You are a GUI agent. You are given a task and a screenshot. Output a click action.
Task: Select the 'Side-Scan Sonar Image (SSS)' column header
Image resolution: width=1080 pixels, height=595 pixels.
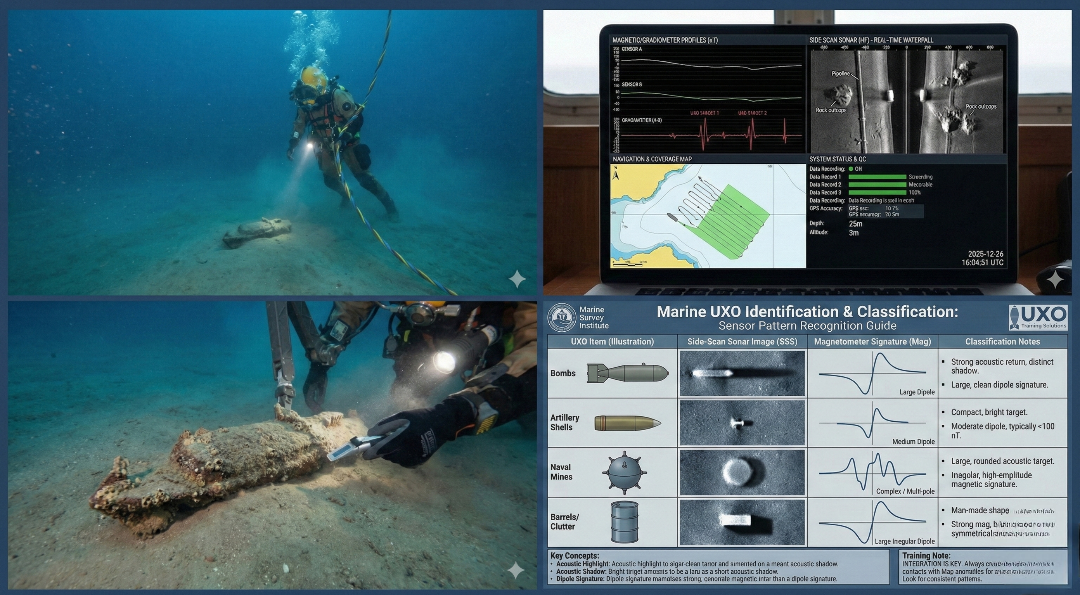pyautogui.click(x=742, y=342)
